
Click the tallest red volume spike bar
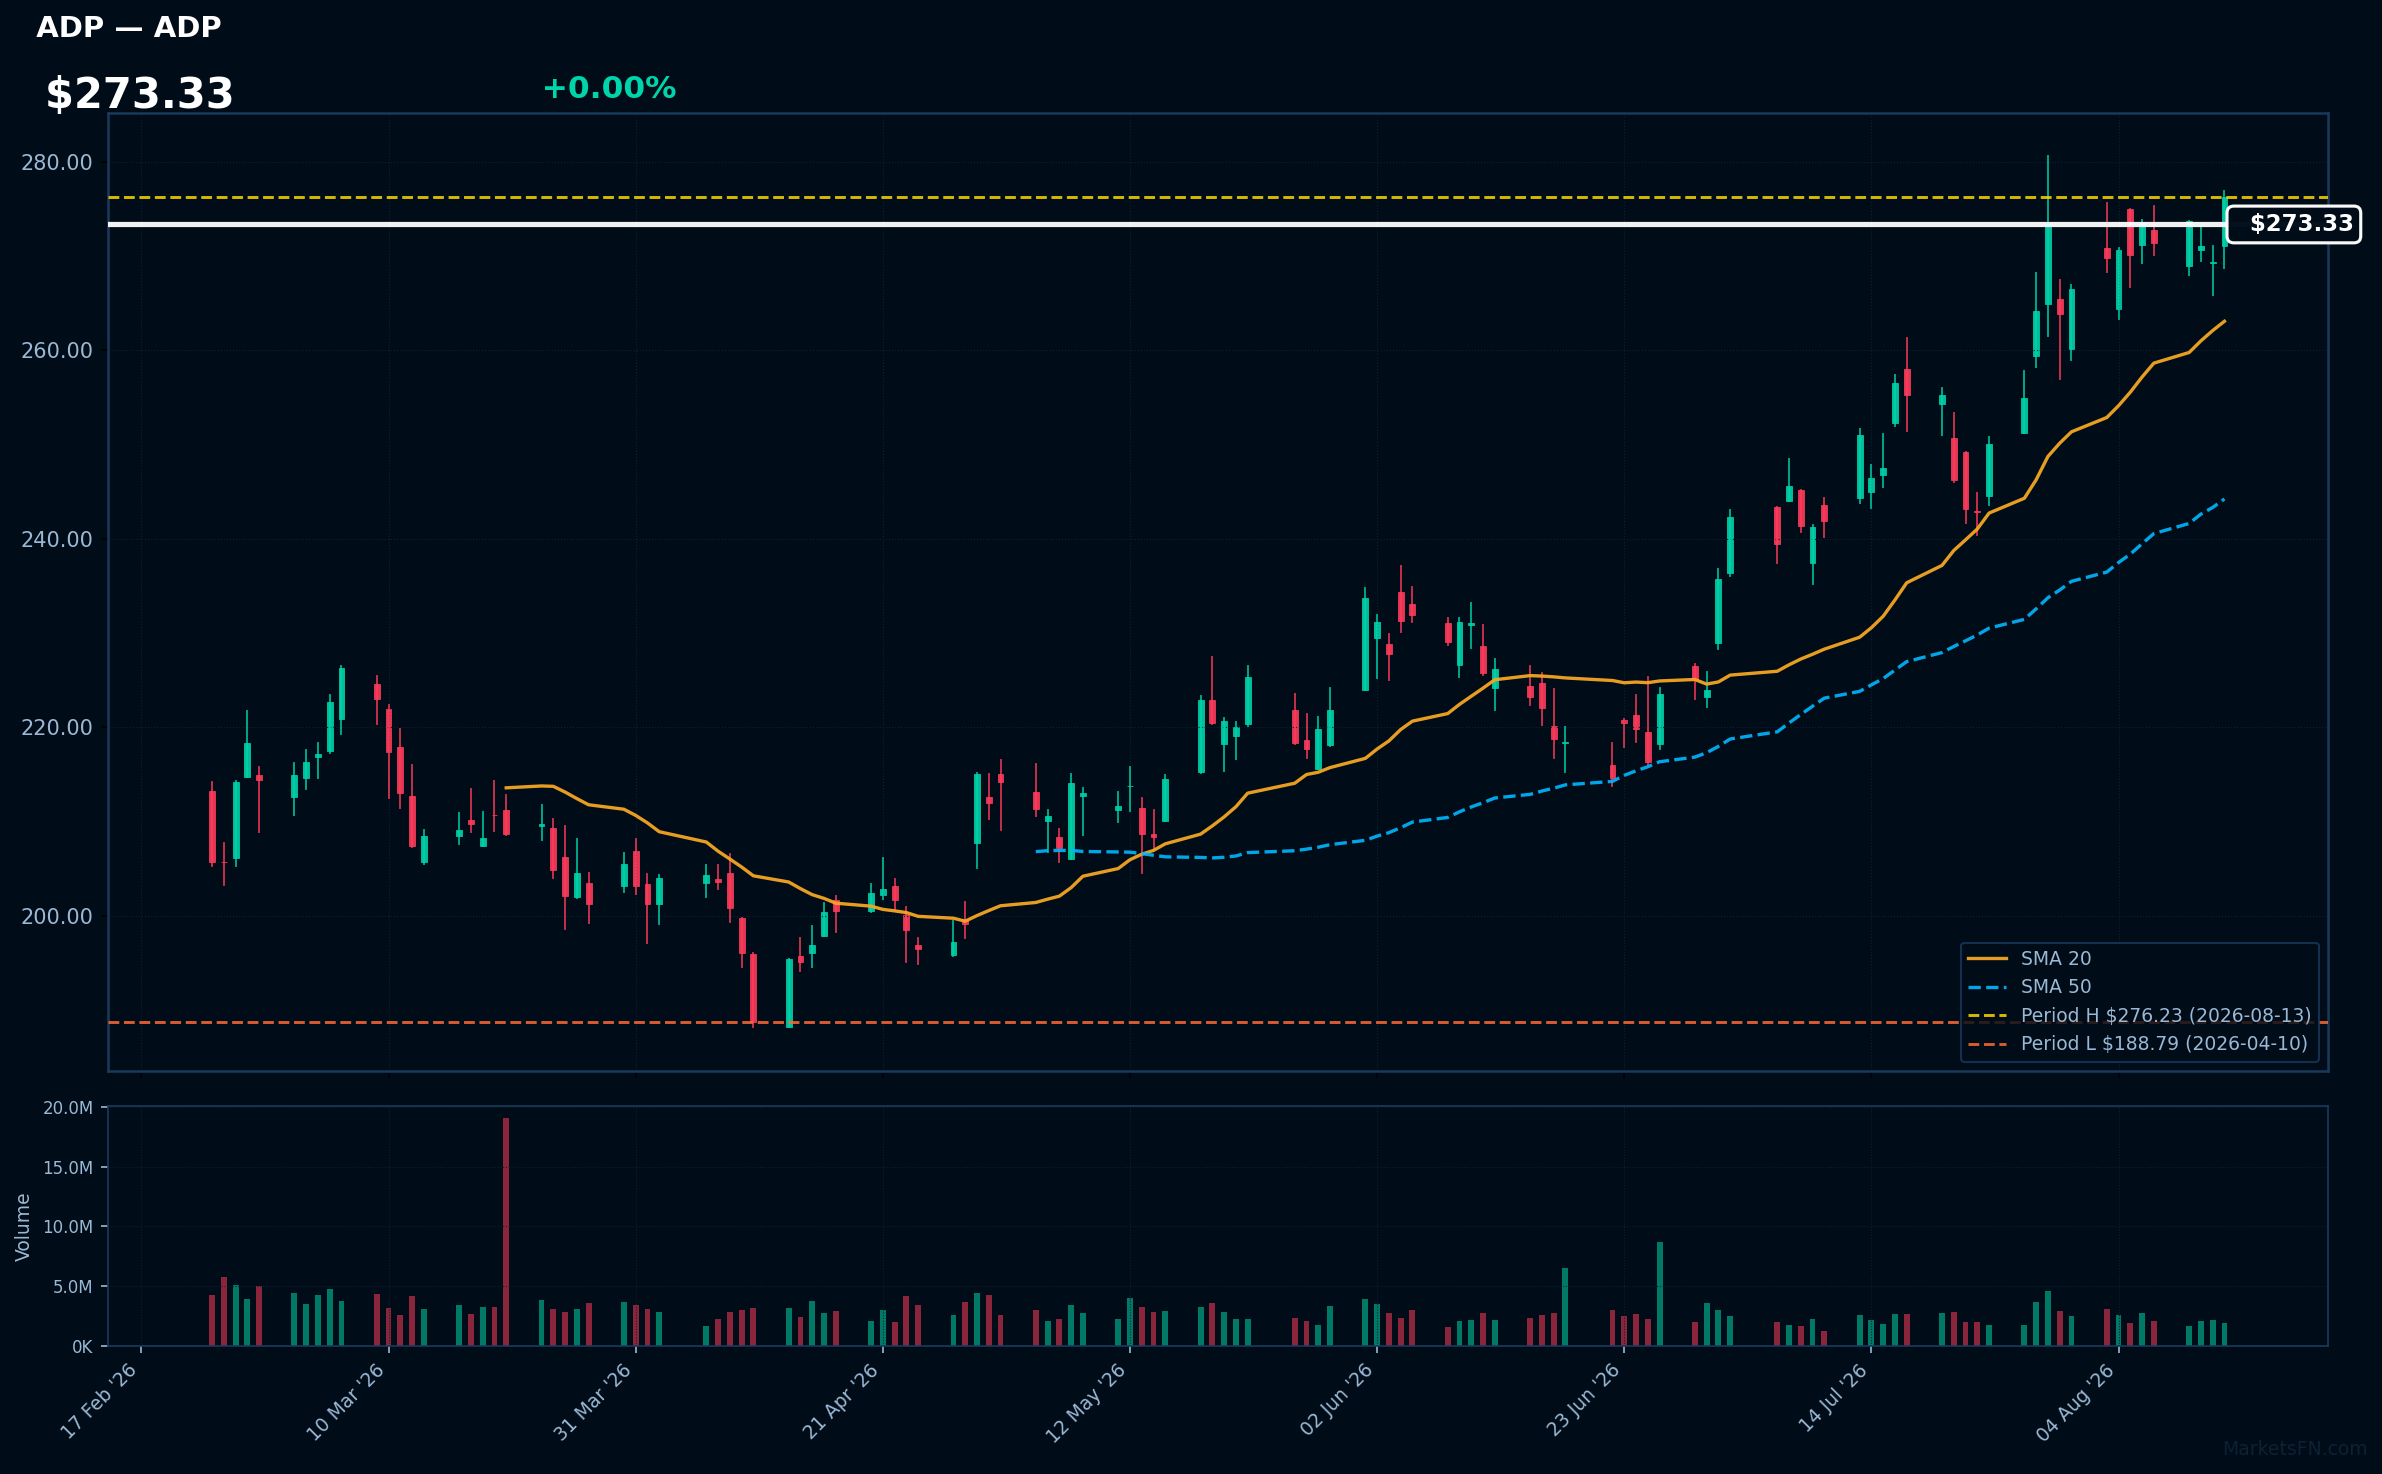pyautogui.click(x=506, y=1232)
